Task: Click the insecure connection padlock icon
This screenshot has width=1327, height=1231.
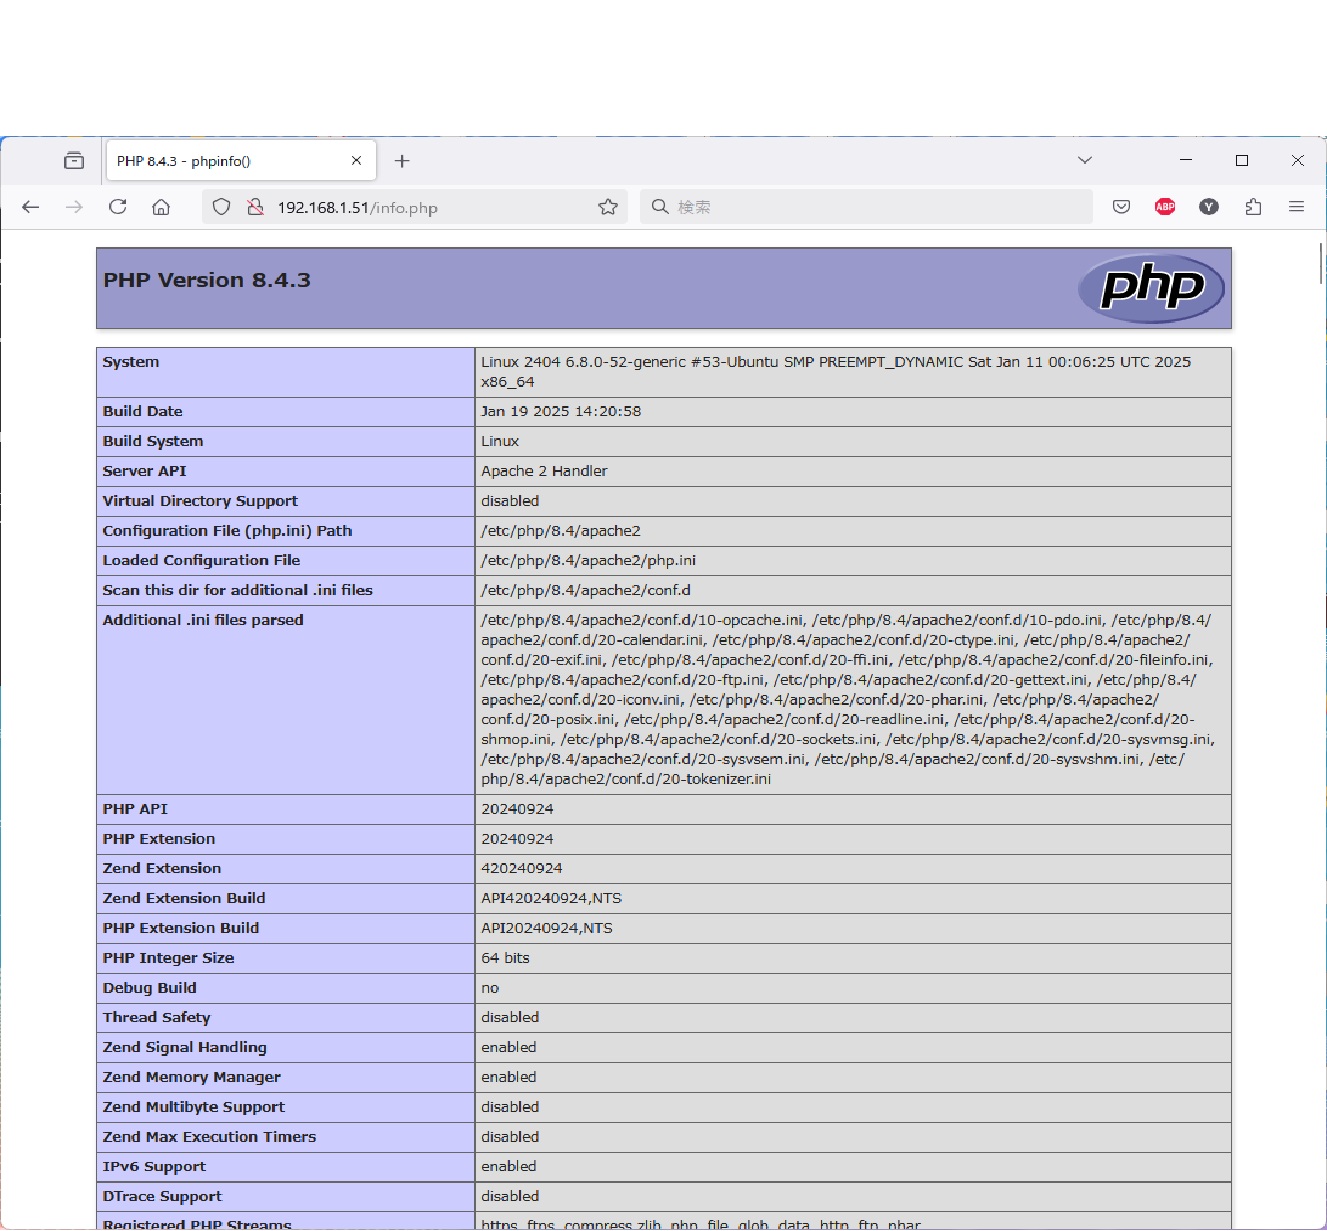Action: (255, 207)
